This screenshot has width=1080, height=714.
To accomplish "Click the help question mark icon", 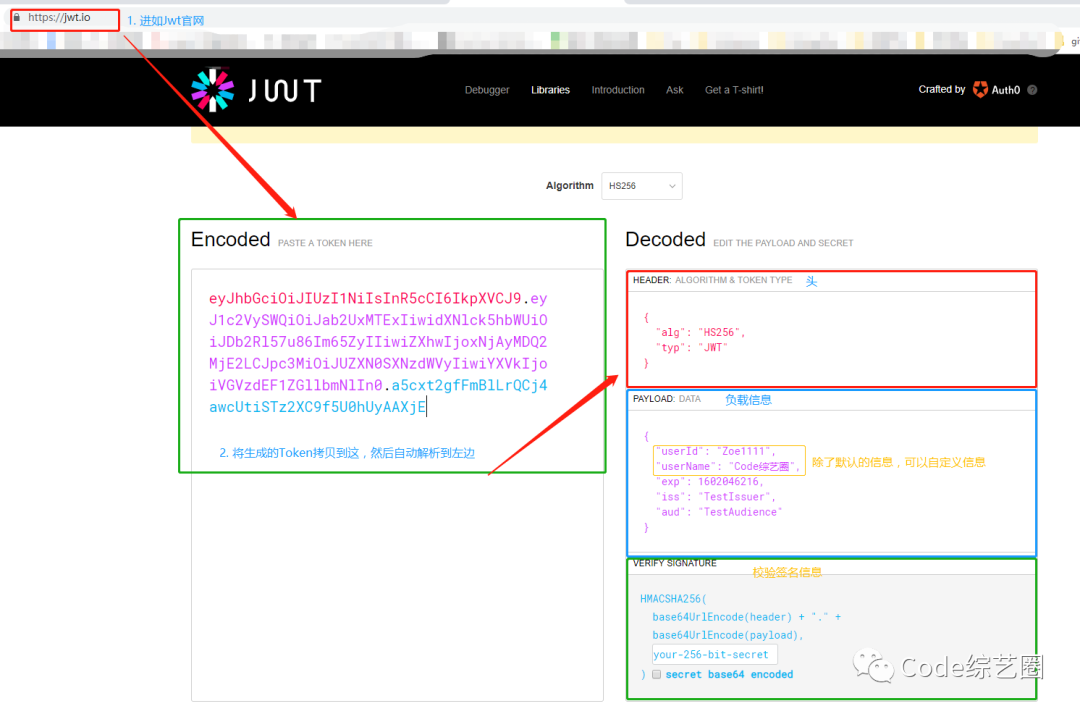I will click(1032, 90).
